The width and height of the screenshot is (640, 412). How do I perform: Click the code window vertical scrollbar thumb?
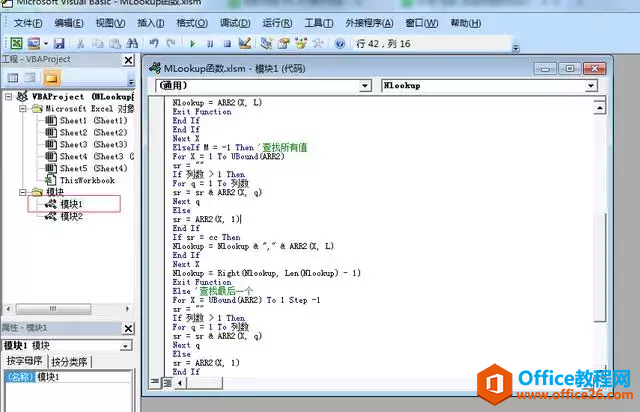click(599, 266)
